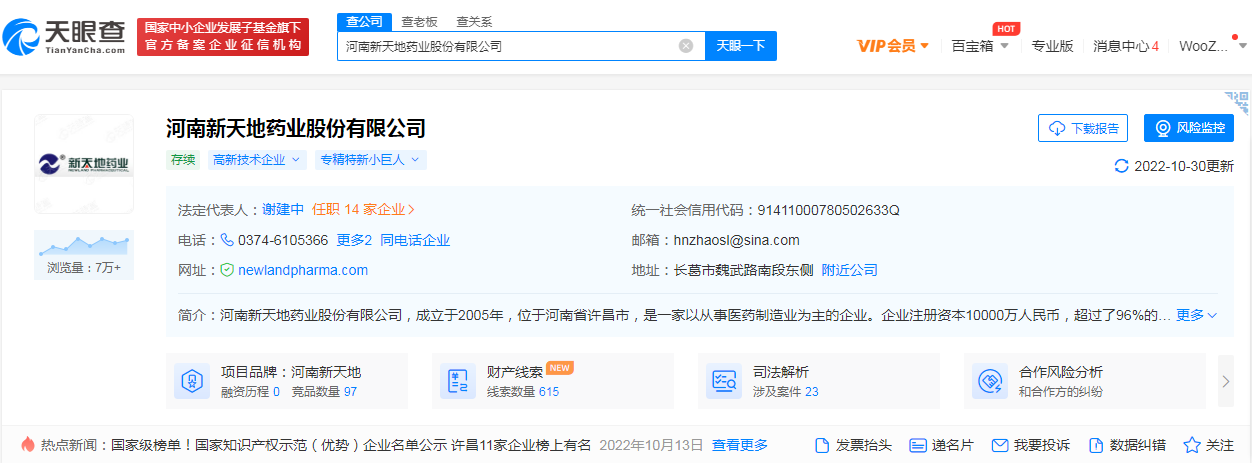The image size is (1252, 463).
Task: Expand the company intro with 更多
Action: (1197, 315)
